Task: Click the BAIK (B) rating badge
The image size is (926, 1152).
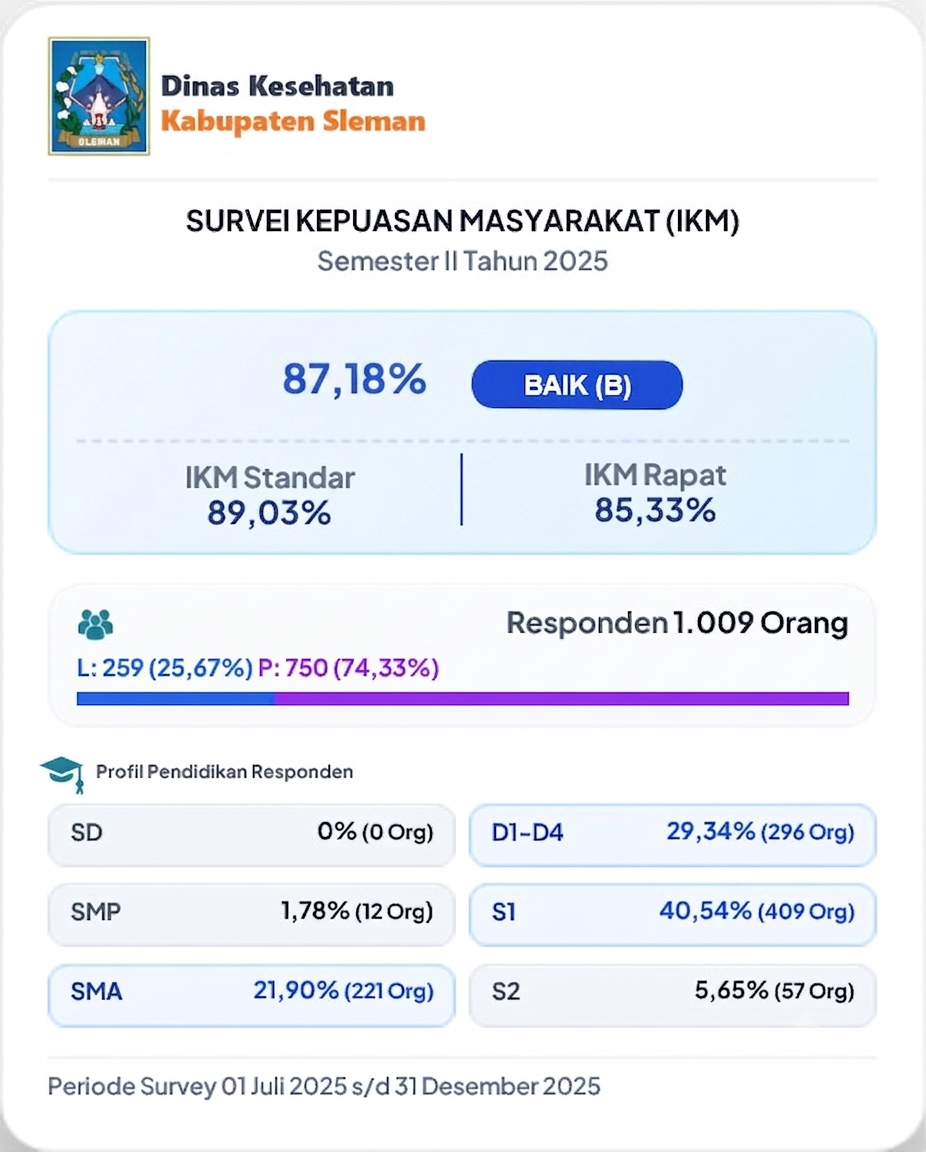Action: pyautogui.click(x=577, y=385)
